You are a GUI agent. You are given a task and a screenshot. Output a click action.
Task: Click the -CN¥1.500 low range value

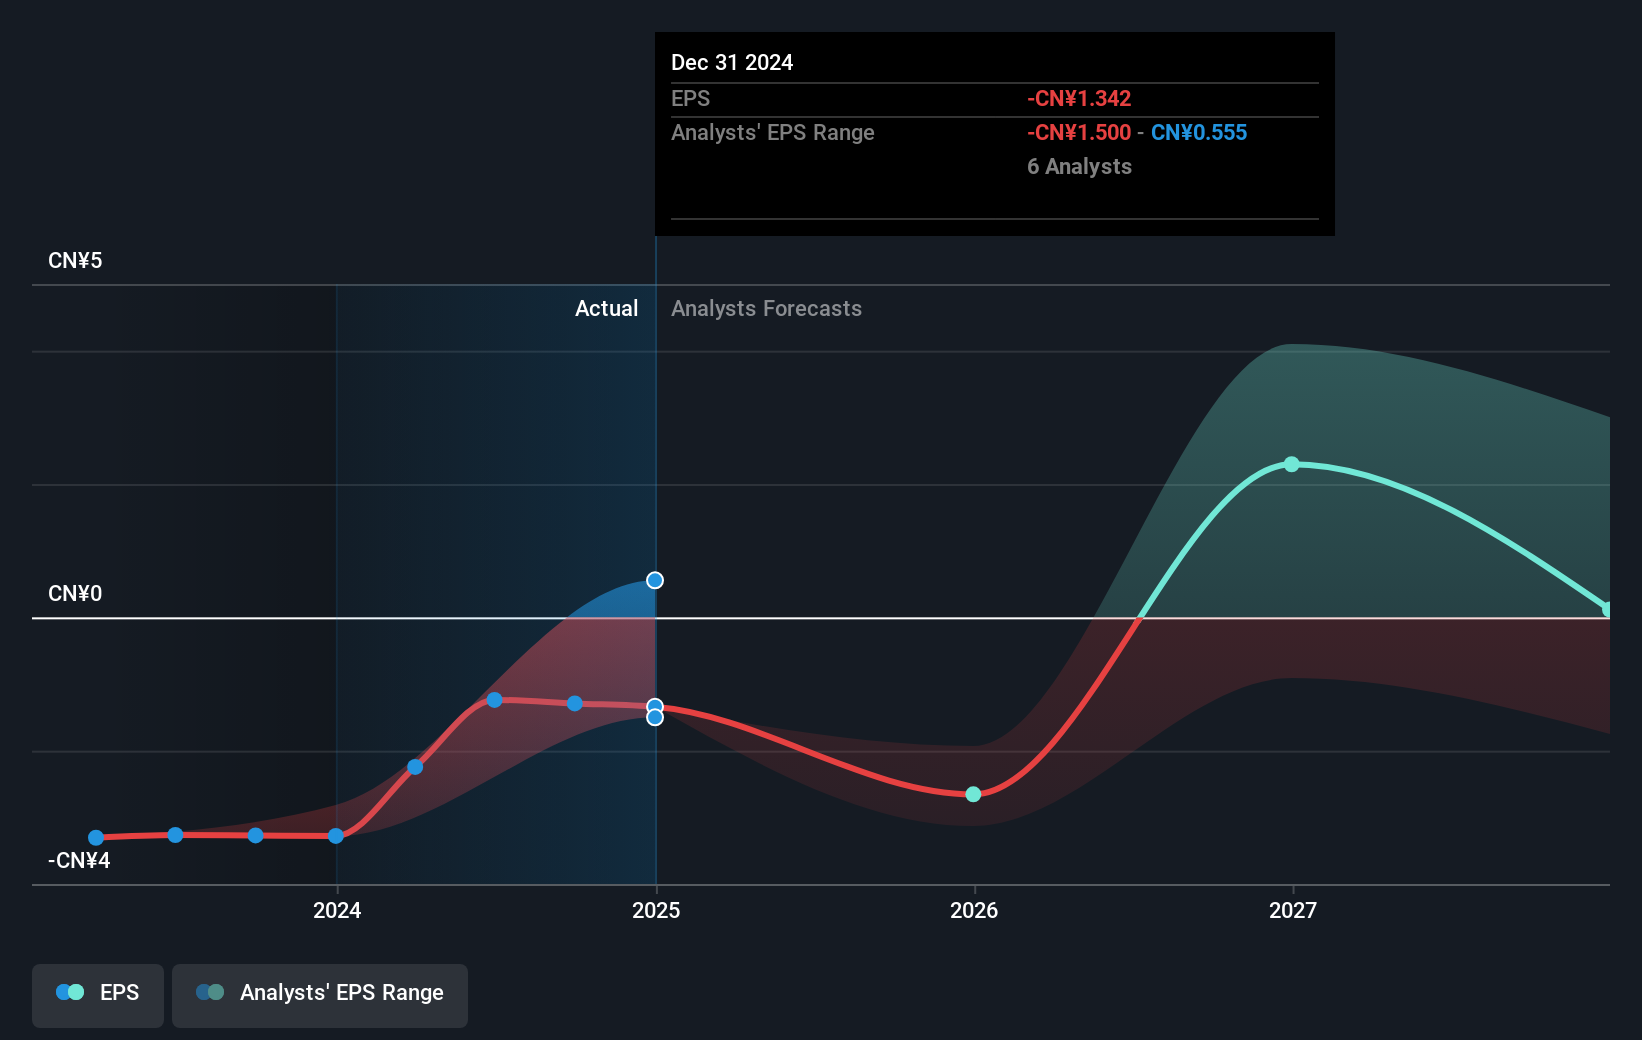[1079, 132]
